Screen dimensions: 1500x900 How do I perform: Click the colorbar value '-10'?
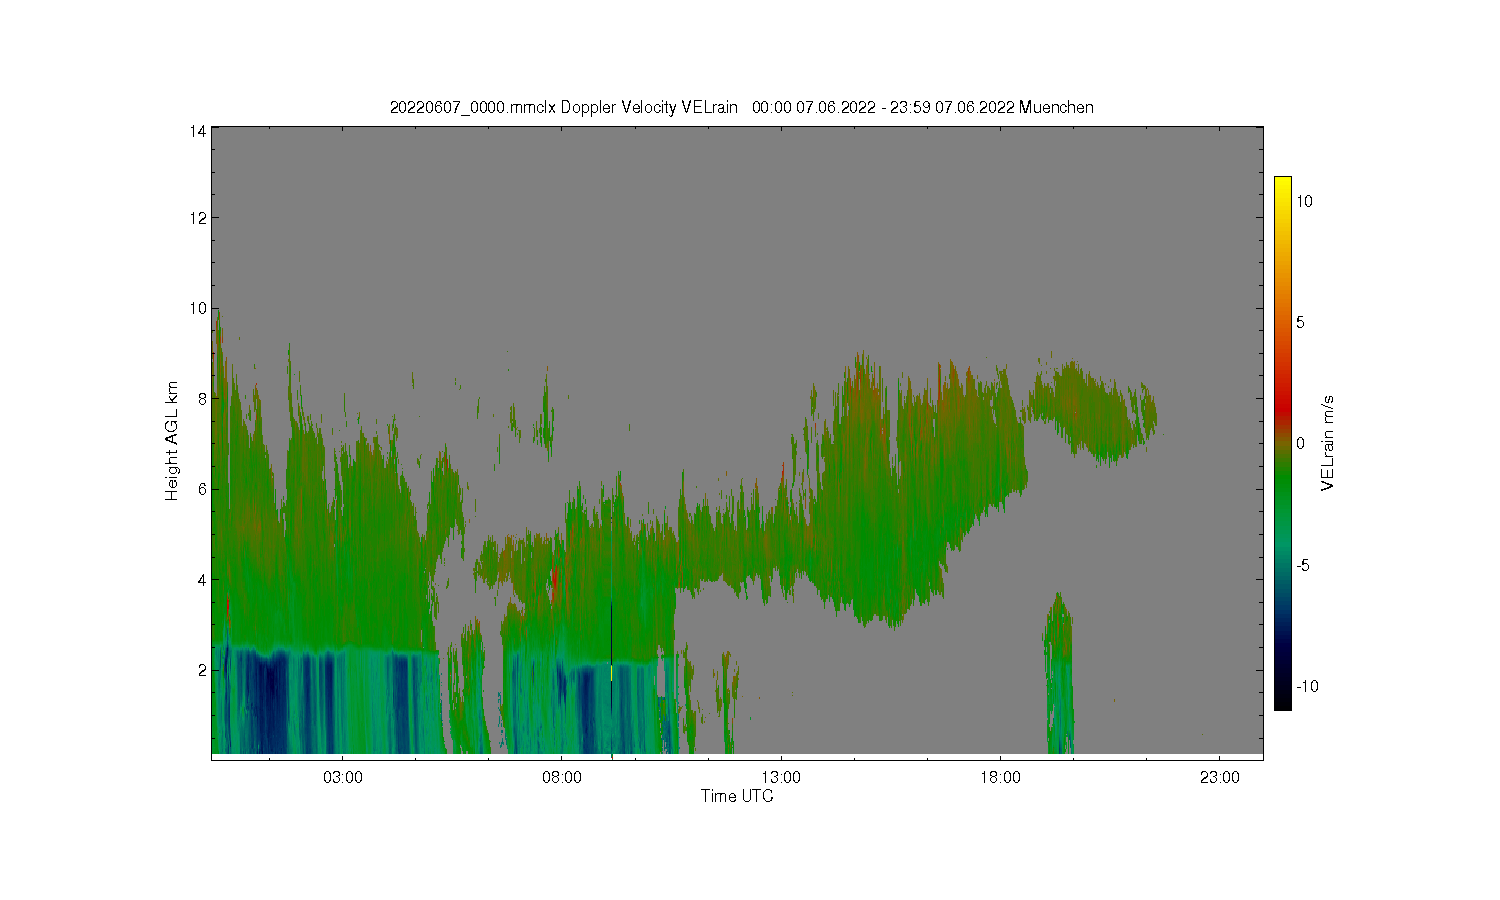[1306, 686]
